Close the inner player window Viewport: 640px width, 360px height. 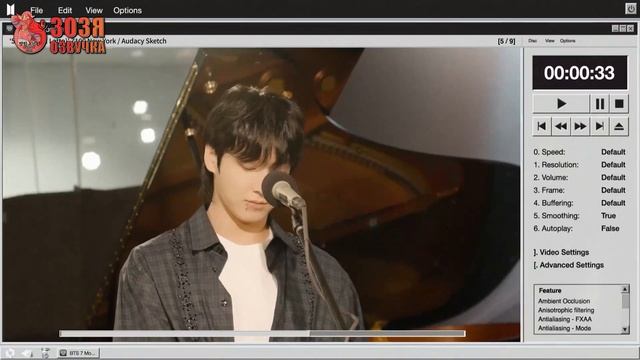click(630, 29)
